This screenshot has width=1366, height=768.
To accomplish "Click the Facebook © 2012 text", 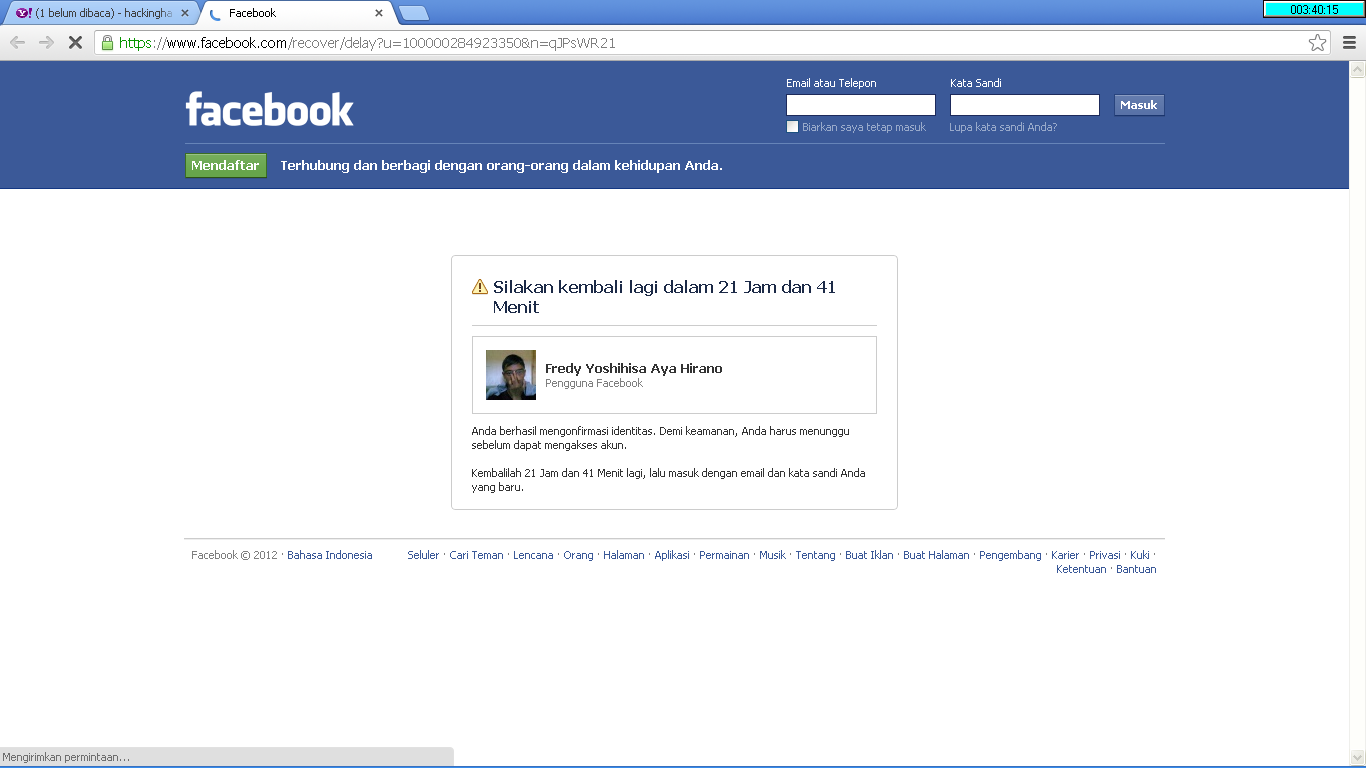I will point(234,555).
